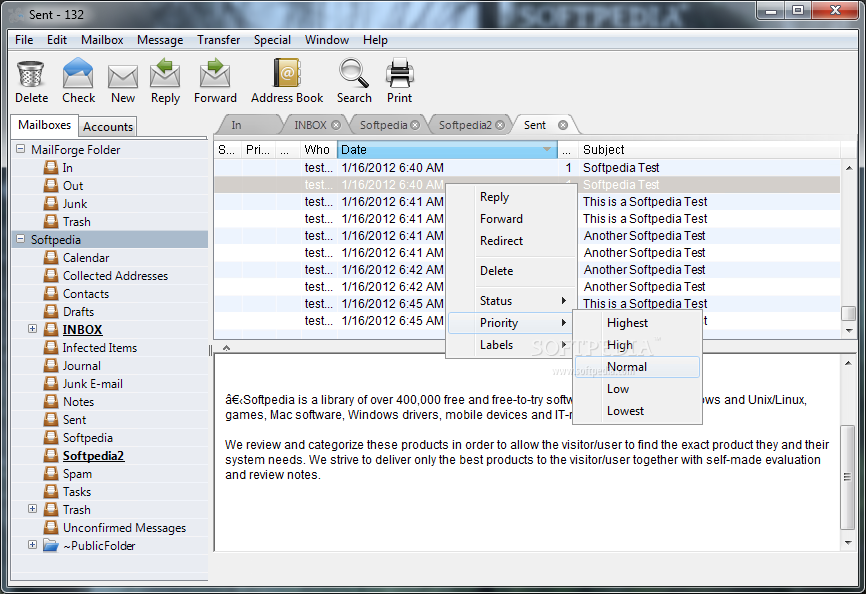Open the MailForge In mailbox icon
This screenshot has width=866, height=594.
[x=51, y=167]
